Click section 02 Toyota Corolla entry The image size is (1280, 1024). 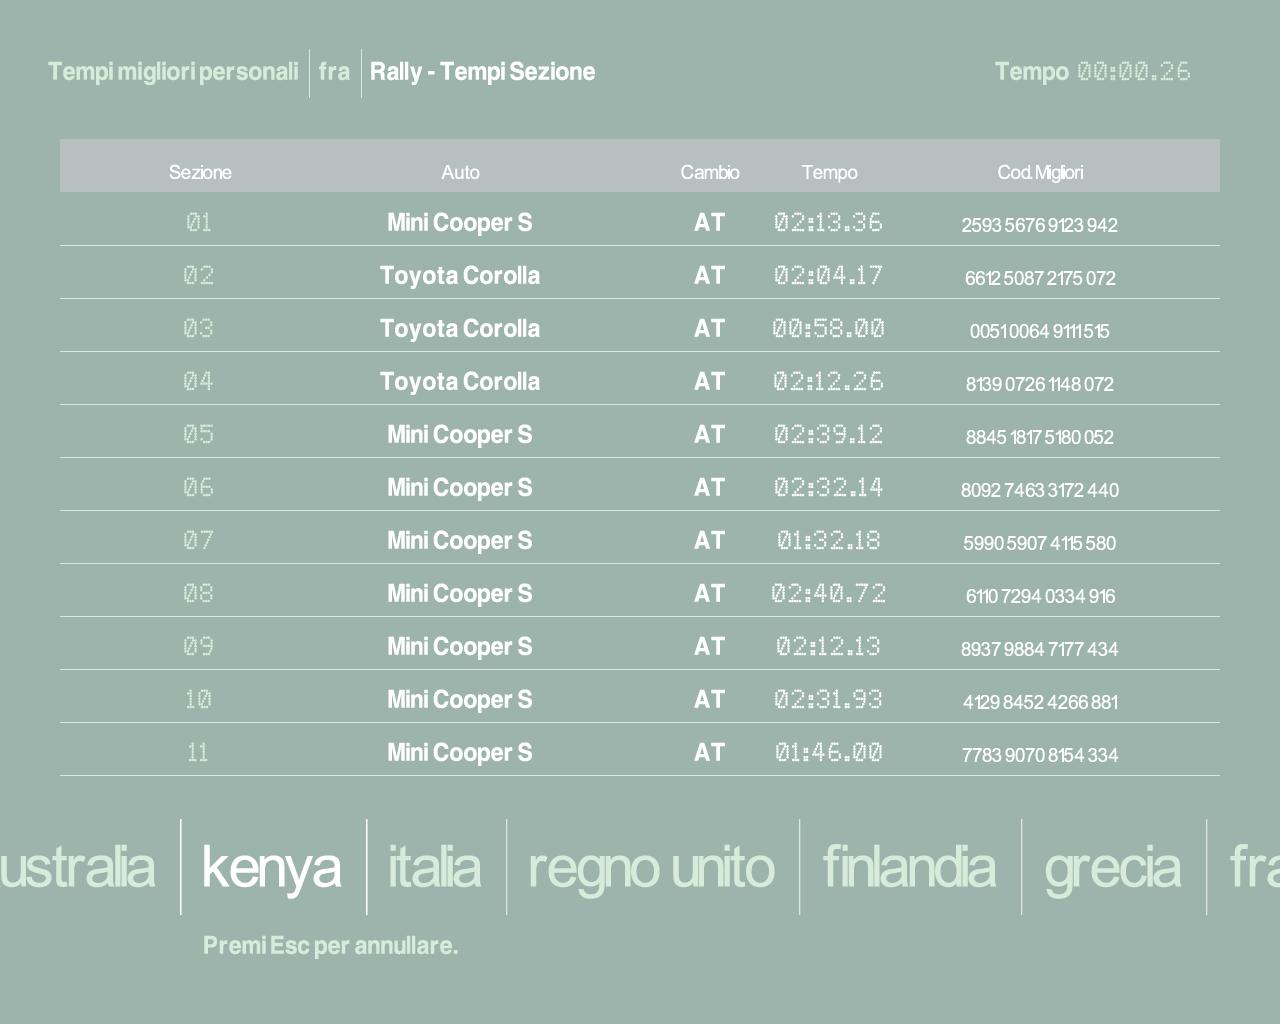460,275
